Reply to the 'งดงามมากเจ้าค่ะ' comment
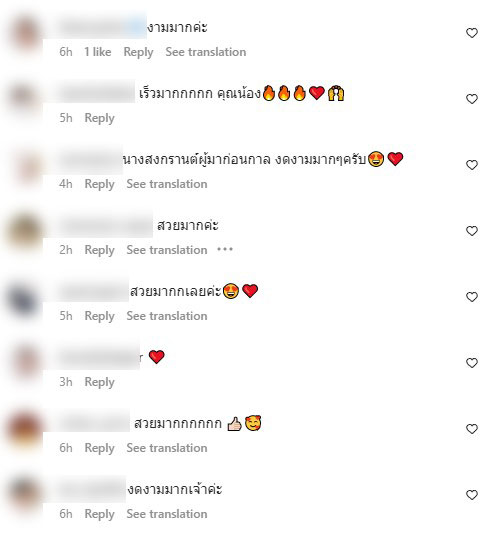This screenshot has width=487, height=536. coord(99,514)
